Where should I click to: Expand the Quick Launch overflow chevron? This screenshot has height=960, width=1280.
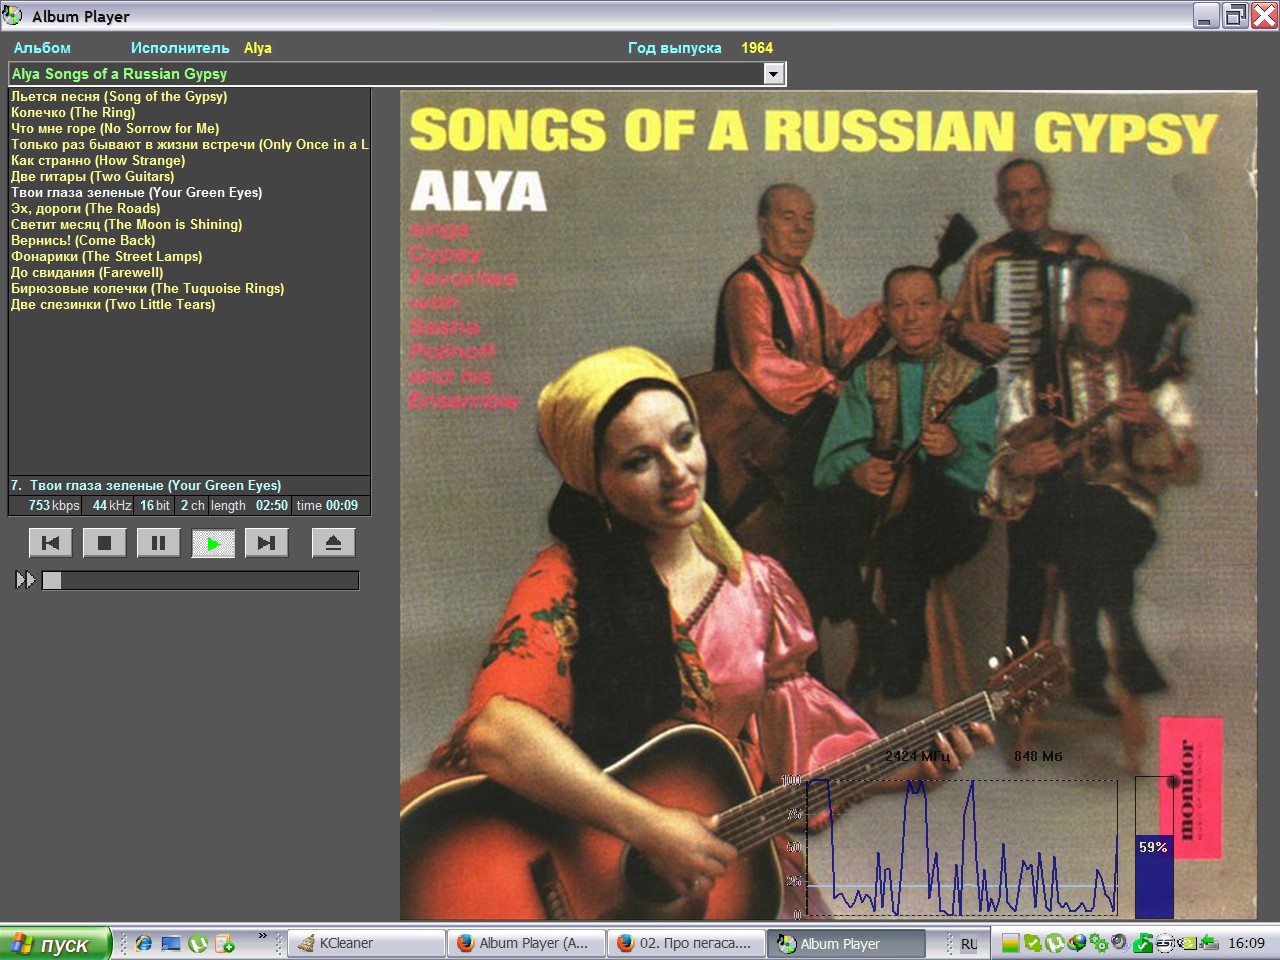click(263, 937)
